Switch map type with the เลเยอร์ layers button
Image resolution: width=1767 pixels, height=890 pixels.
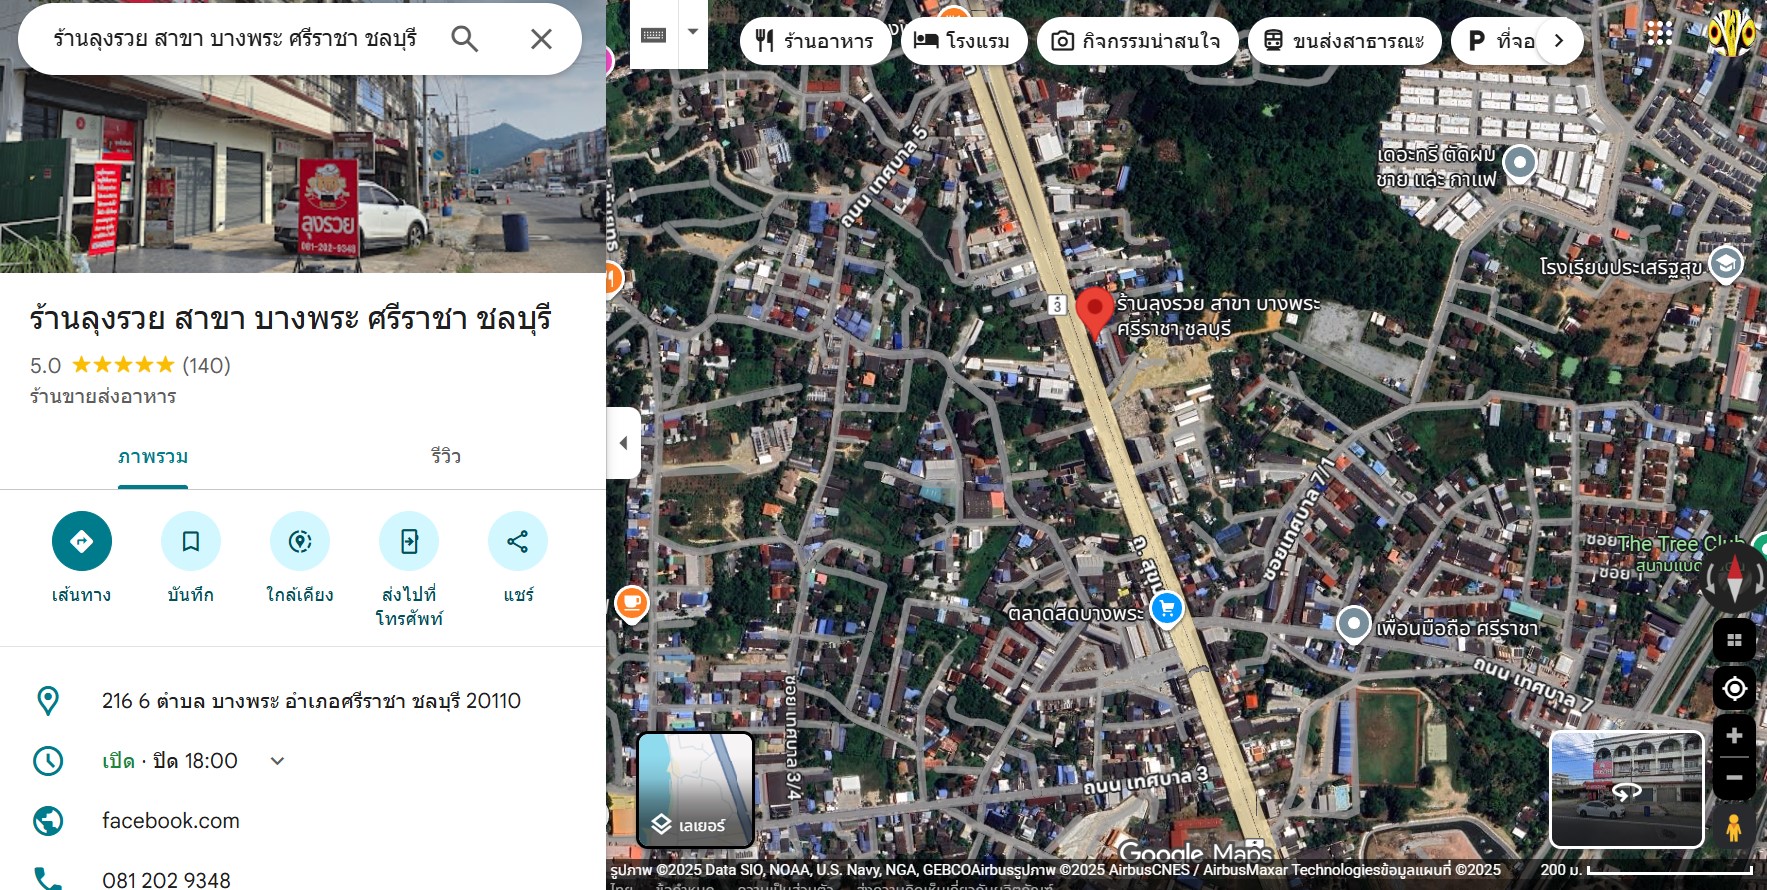(695, 790)
